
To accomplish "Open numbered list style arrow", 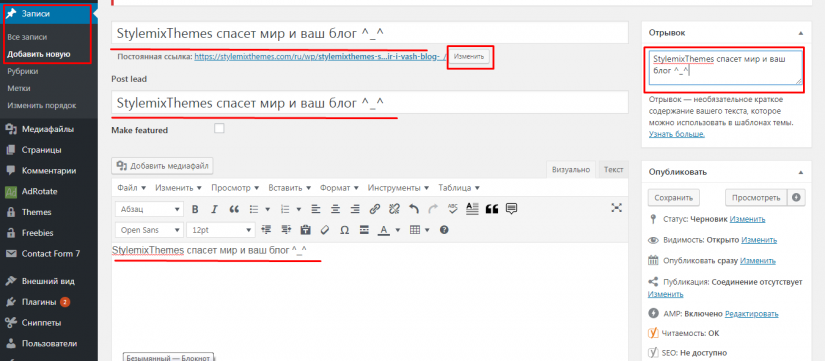I will (299, 209).
